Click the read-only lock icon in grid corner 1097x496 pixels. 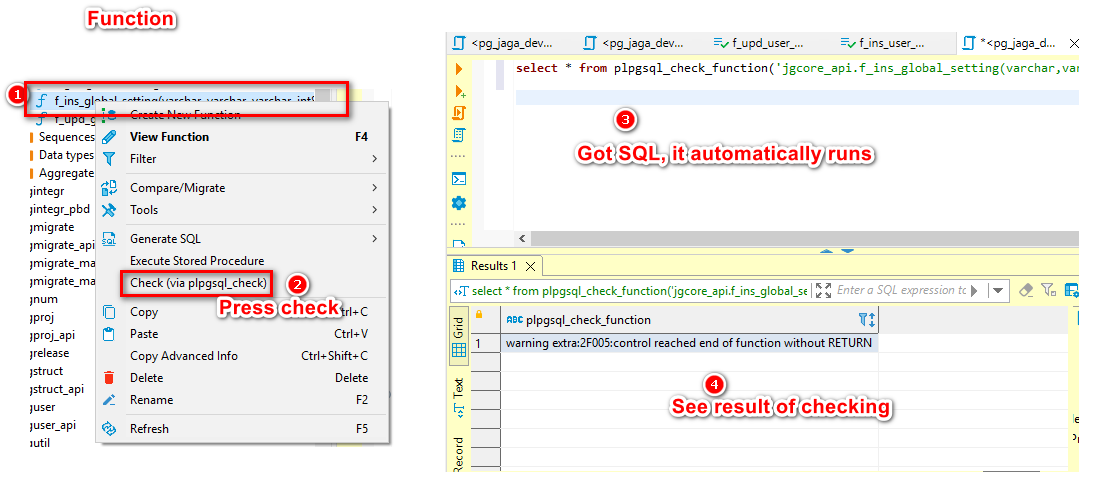click(x=479, y=315)
